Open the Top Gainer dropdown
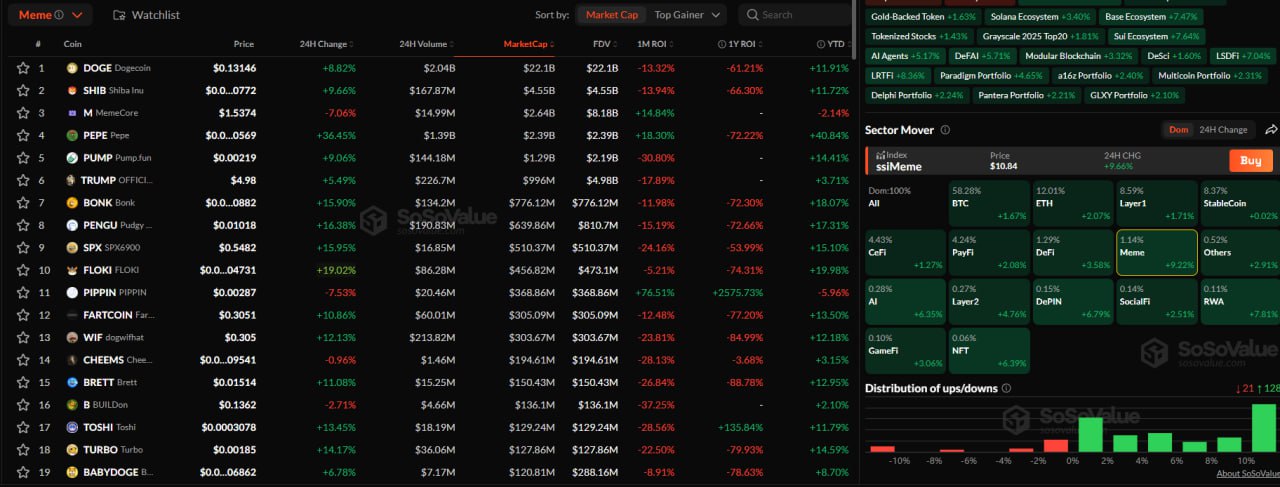Viewport: 1280px width, 487px height. click(687, 15)
